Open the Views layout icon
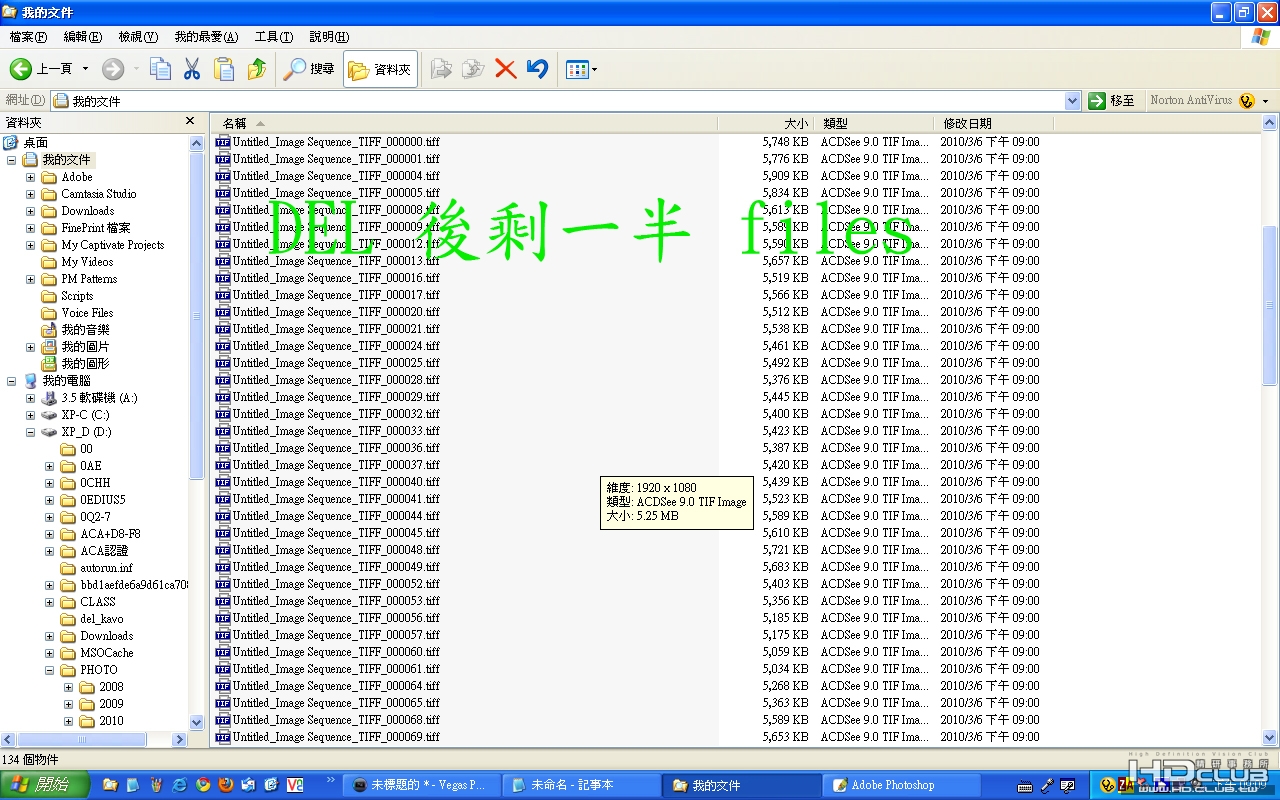This screenshot has height=800, width=1280. (581, 69)
